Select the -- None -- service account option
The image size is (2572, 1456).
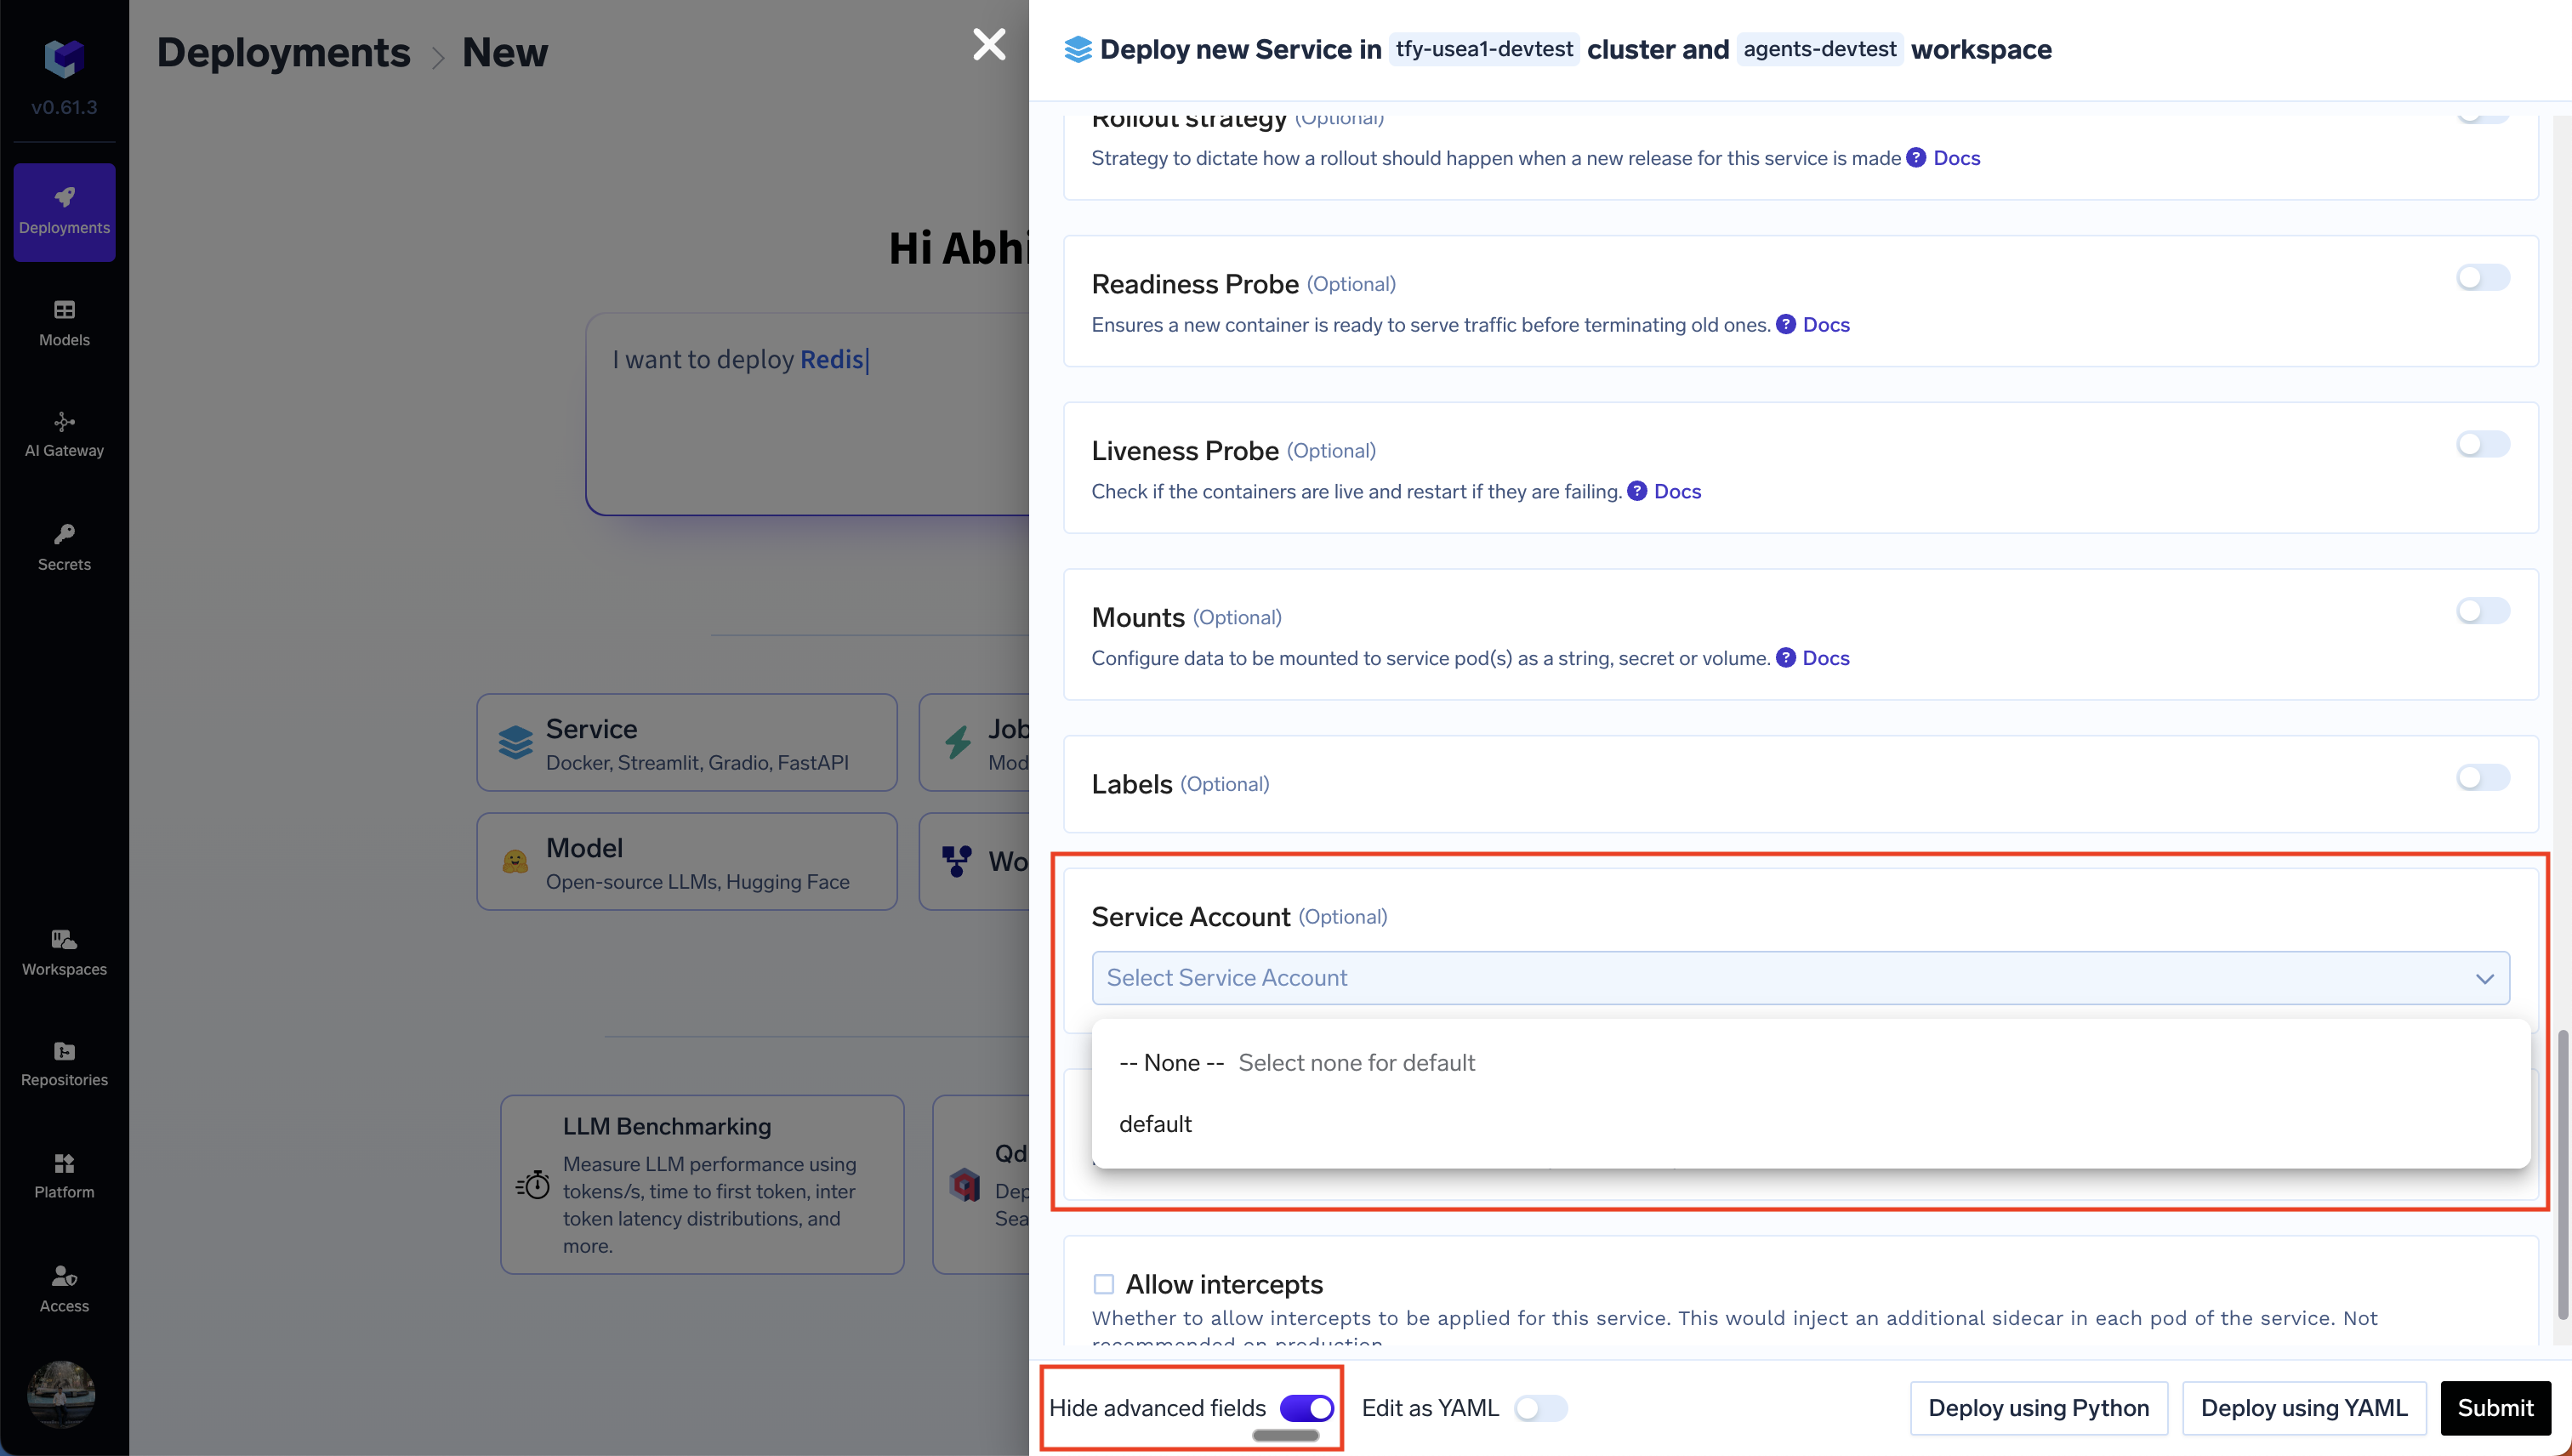pos(1811,1063)
